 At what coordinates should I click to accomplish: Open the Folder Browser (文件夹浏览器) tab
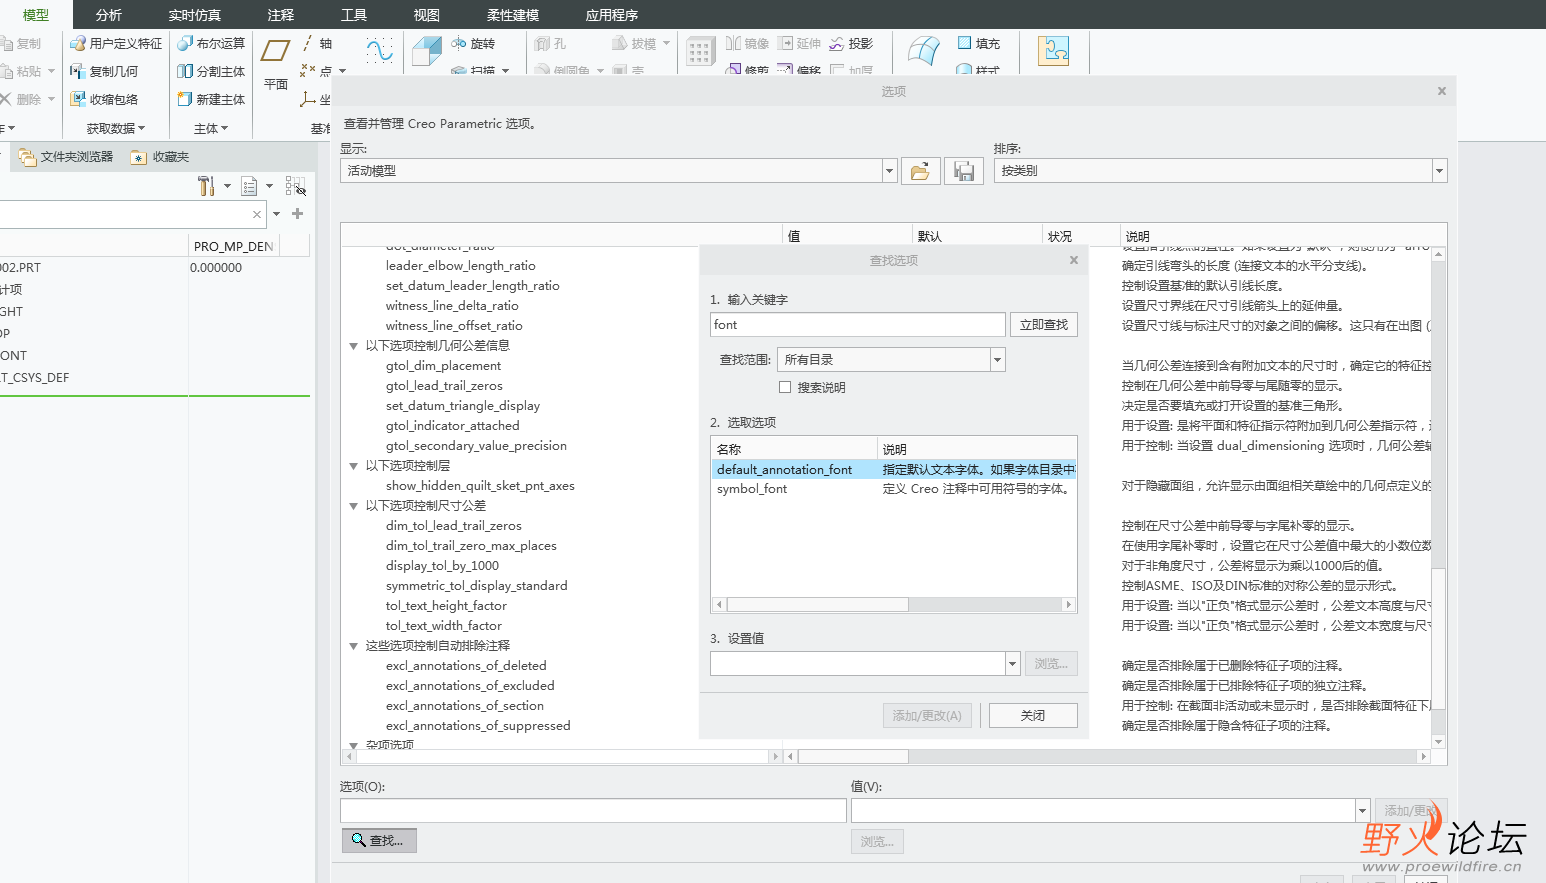[66, 157]
